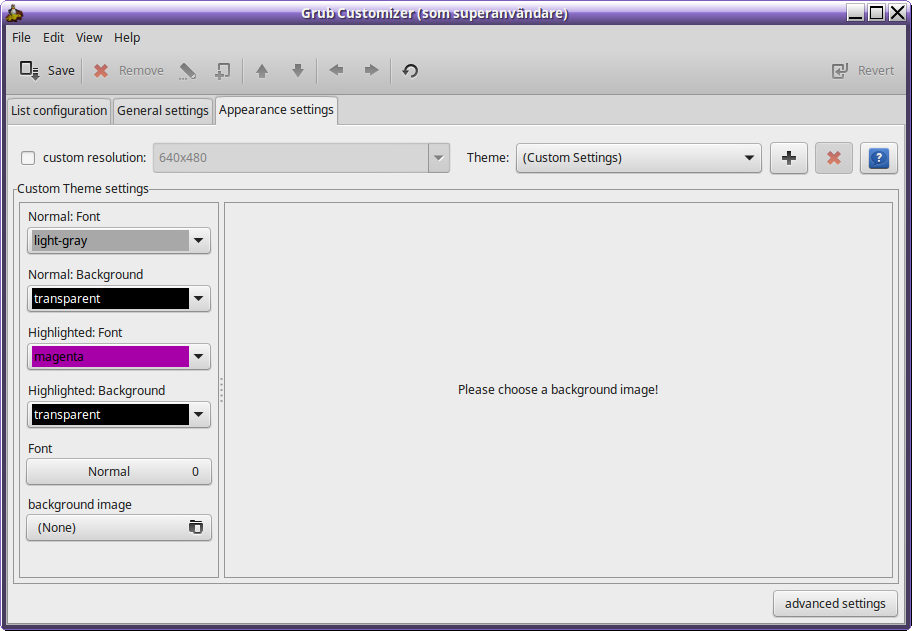Click the Save toolbar icon
The width and height of the screenshot is (912, 631).
pos(29,70)
